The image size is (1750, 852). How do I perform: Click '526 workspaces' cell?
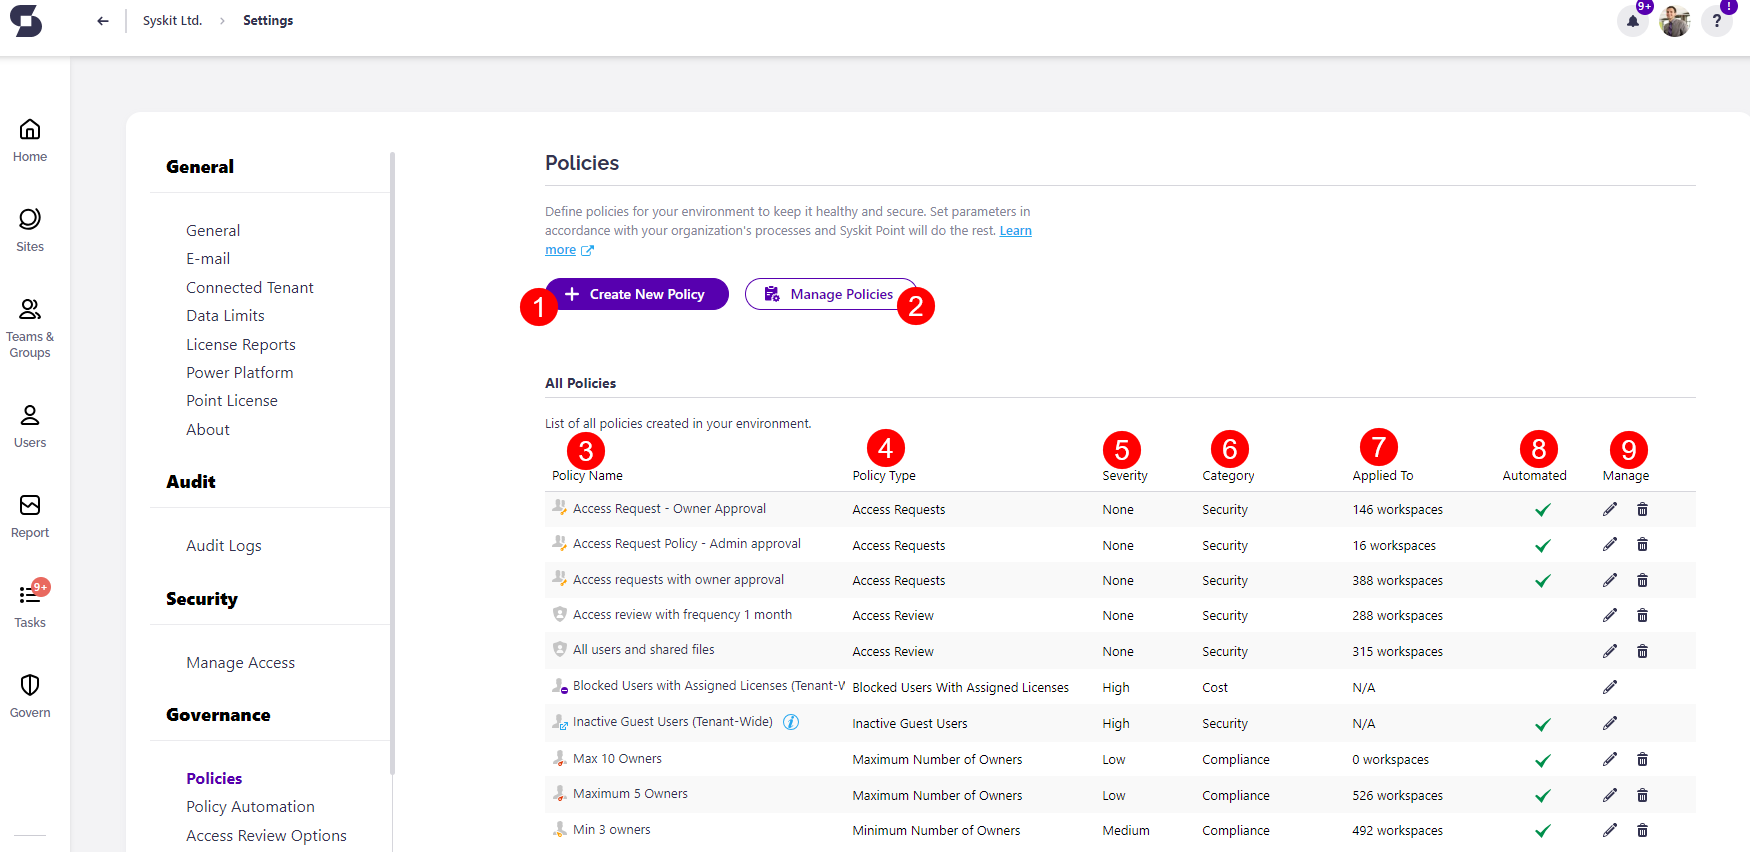click(x=1398, y=795)
